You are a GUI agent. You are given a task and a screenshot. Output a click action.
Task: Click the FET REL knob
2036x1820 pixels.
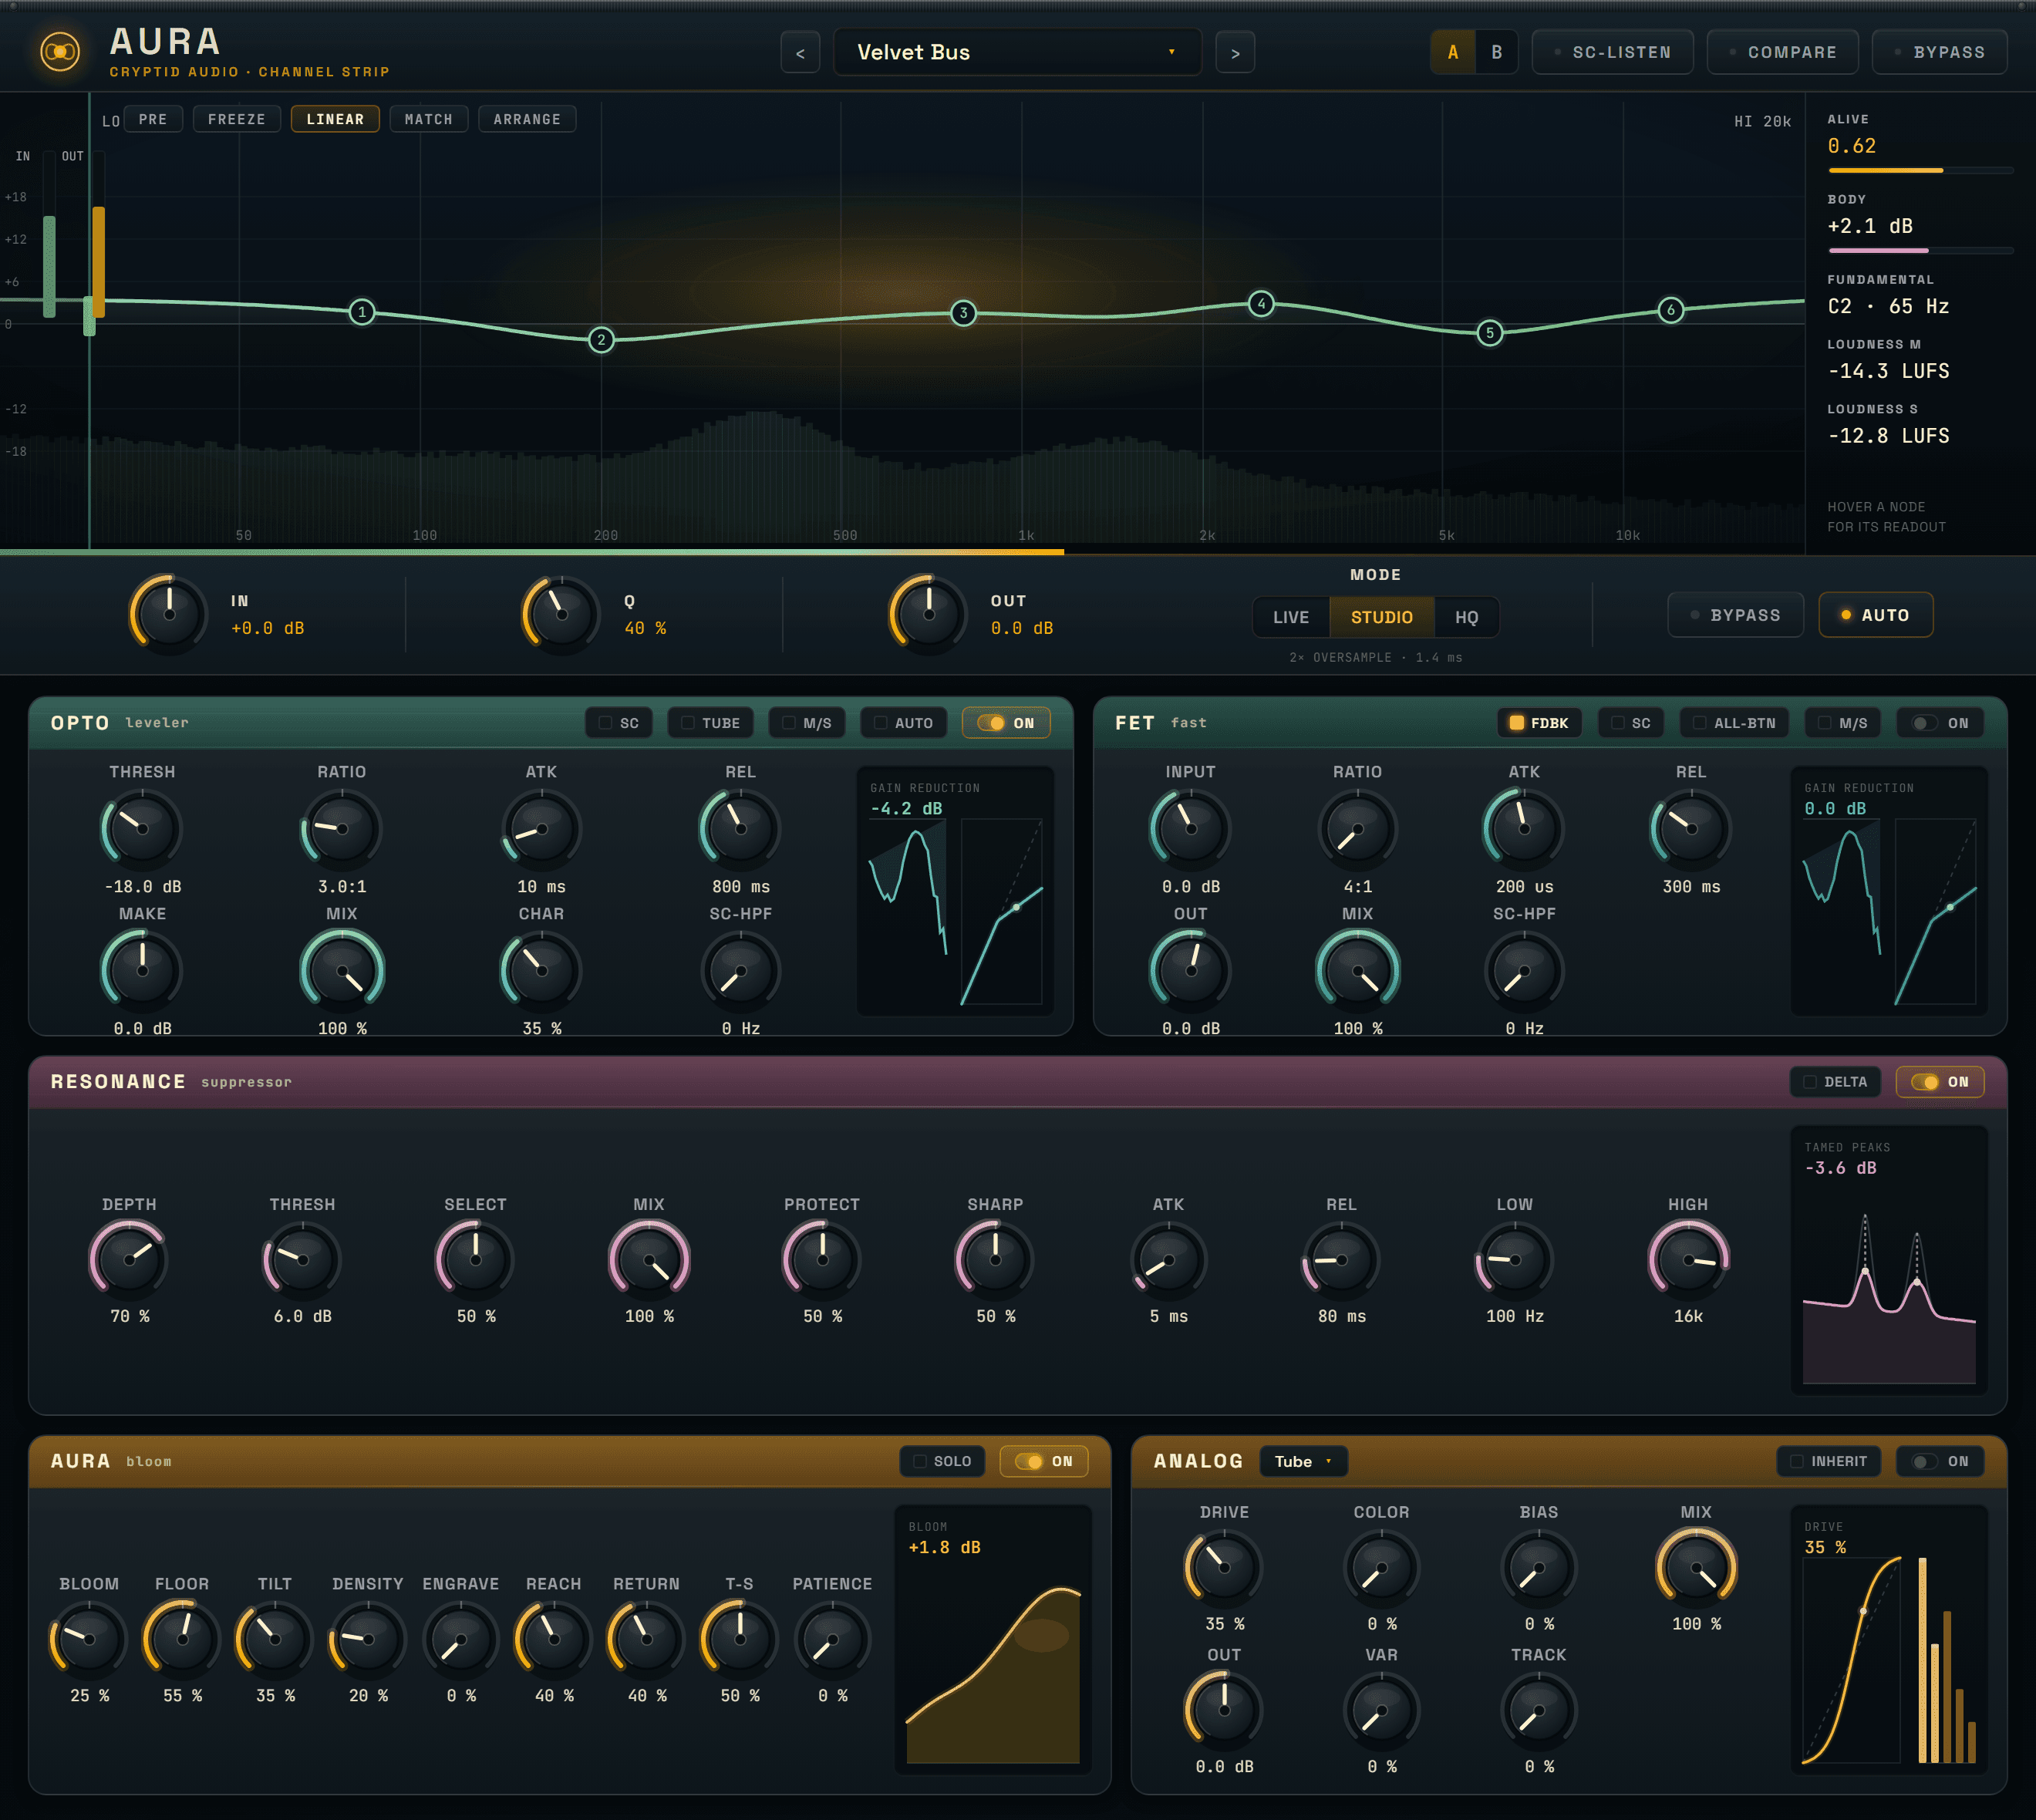[1691, 828]
